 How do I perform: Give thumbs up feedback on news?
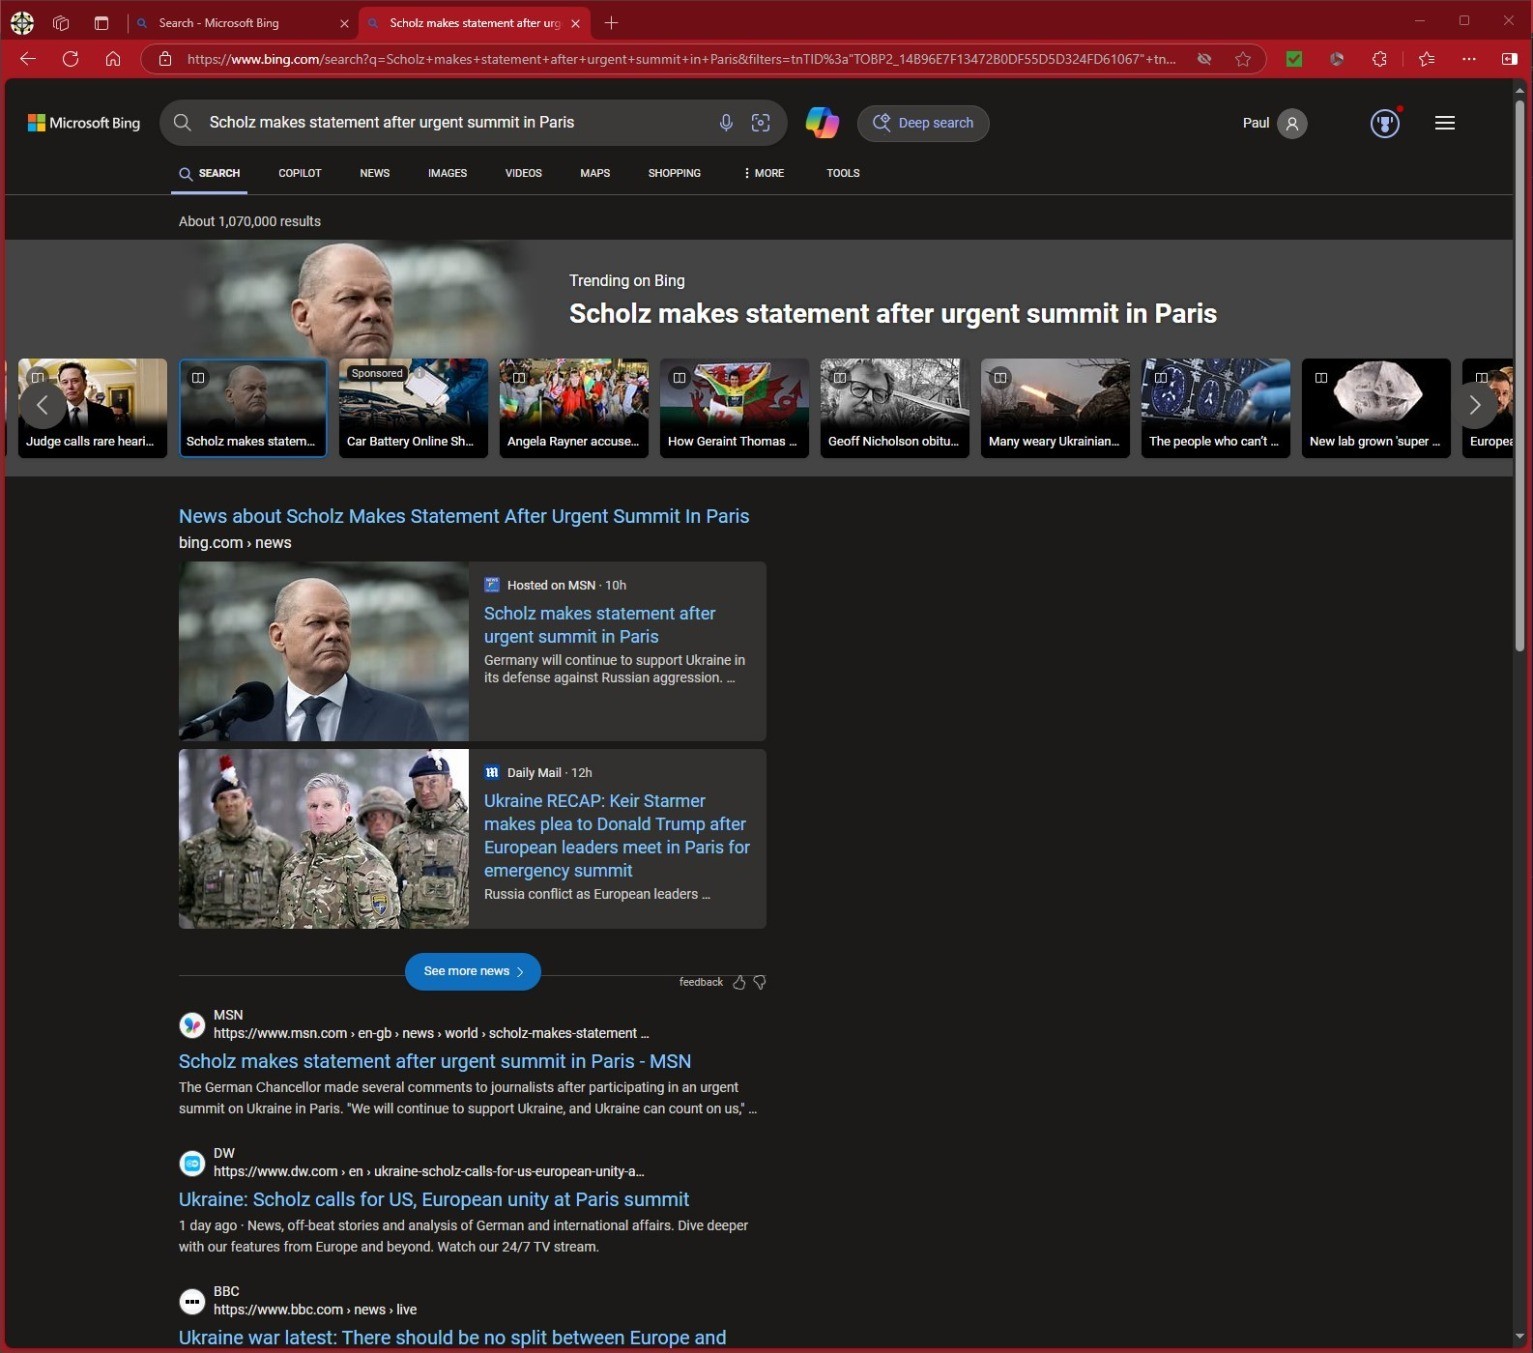click(739, 982)
